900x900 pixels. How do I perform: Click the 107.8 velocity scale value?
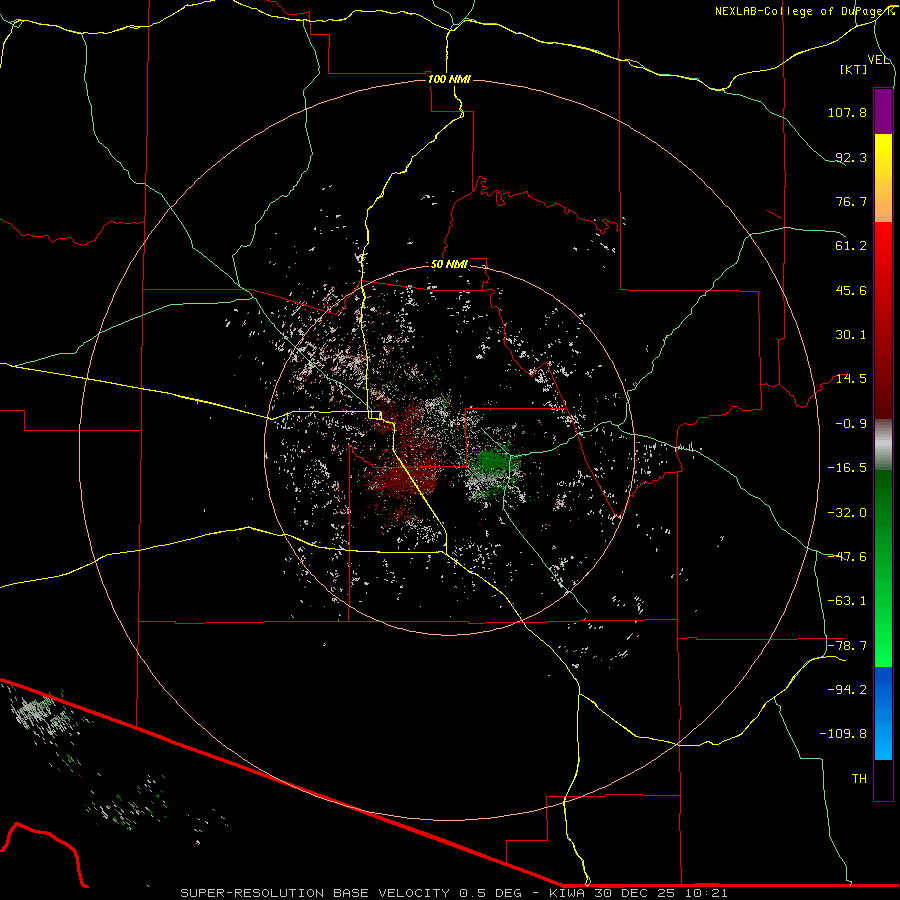847,112
